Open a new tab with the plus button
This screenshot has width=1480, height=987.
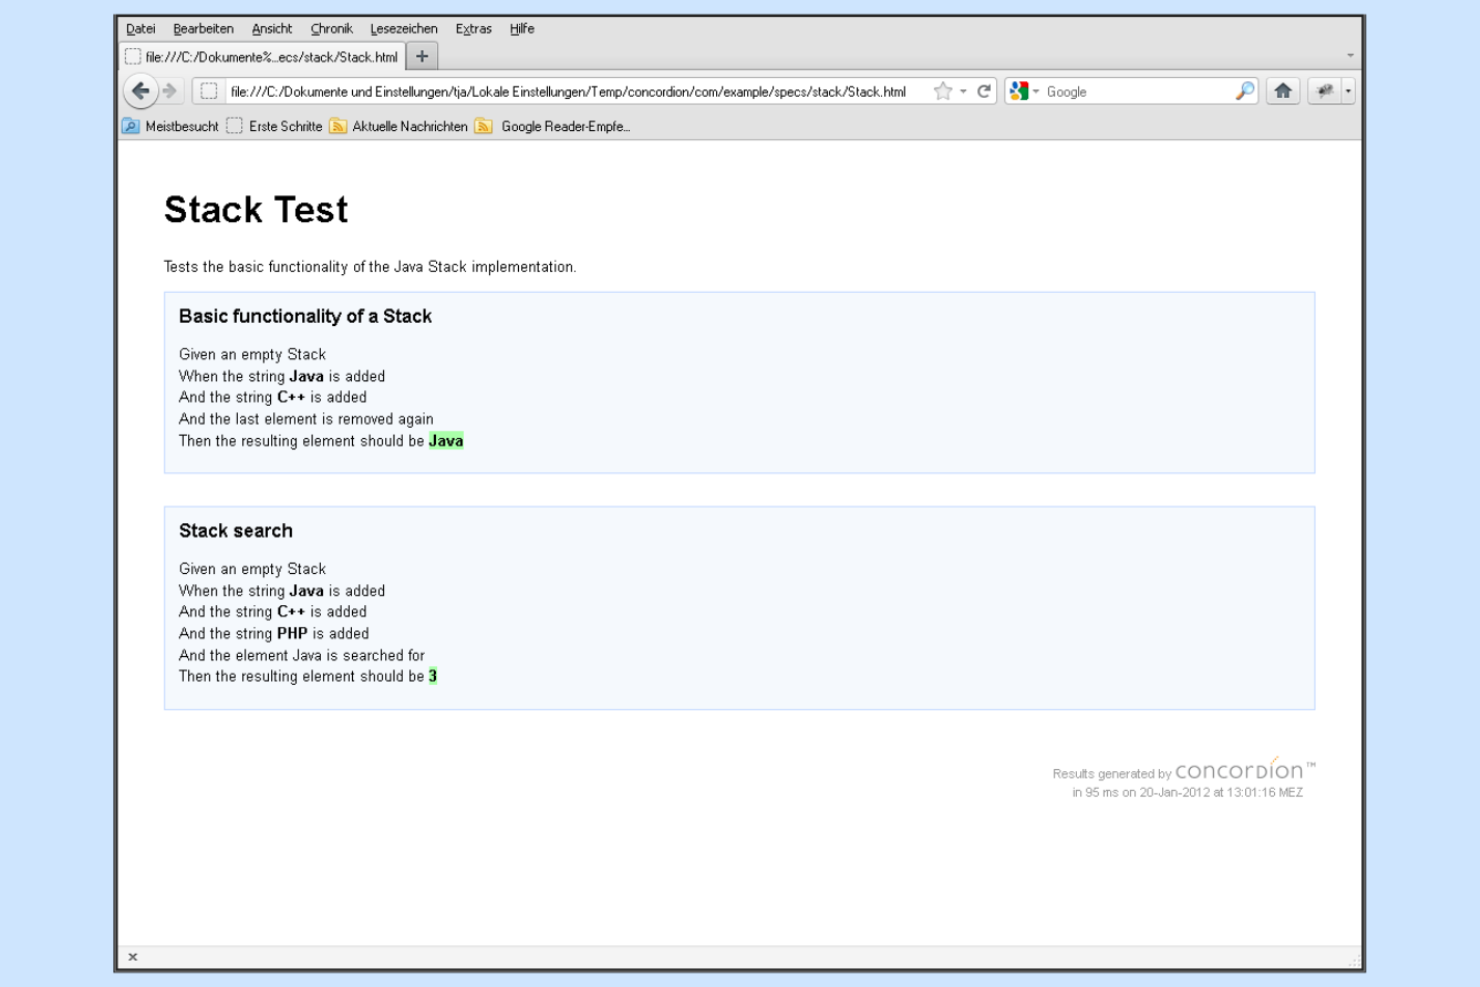pyautogui.click(x=420, y=57)
